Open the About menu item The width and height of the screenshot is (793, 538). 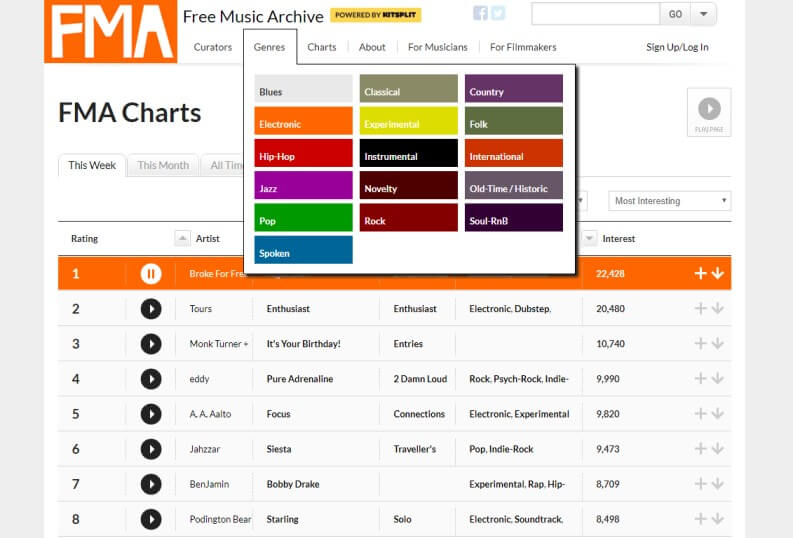[372, 47]
